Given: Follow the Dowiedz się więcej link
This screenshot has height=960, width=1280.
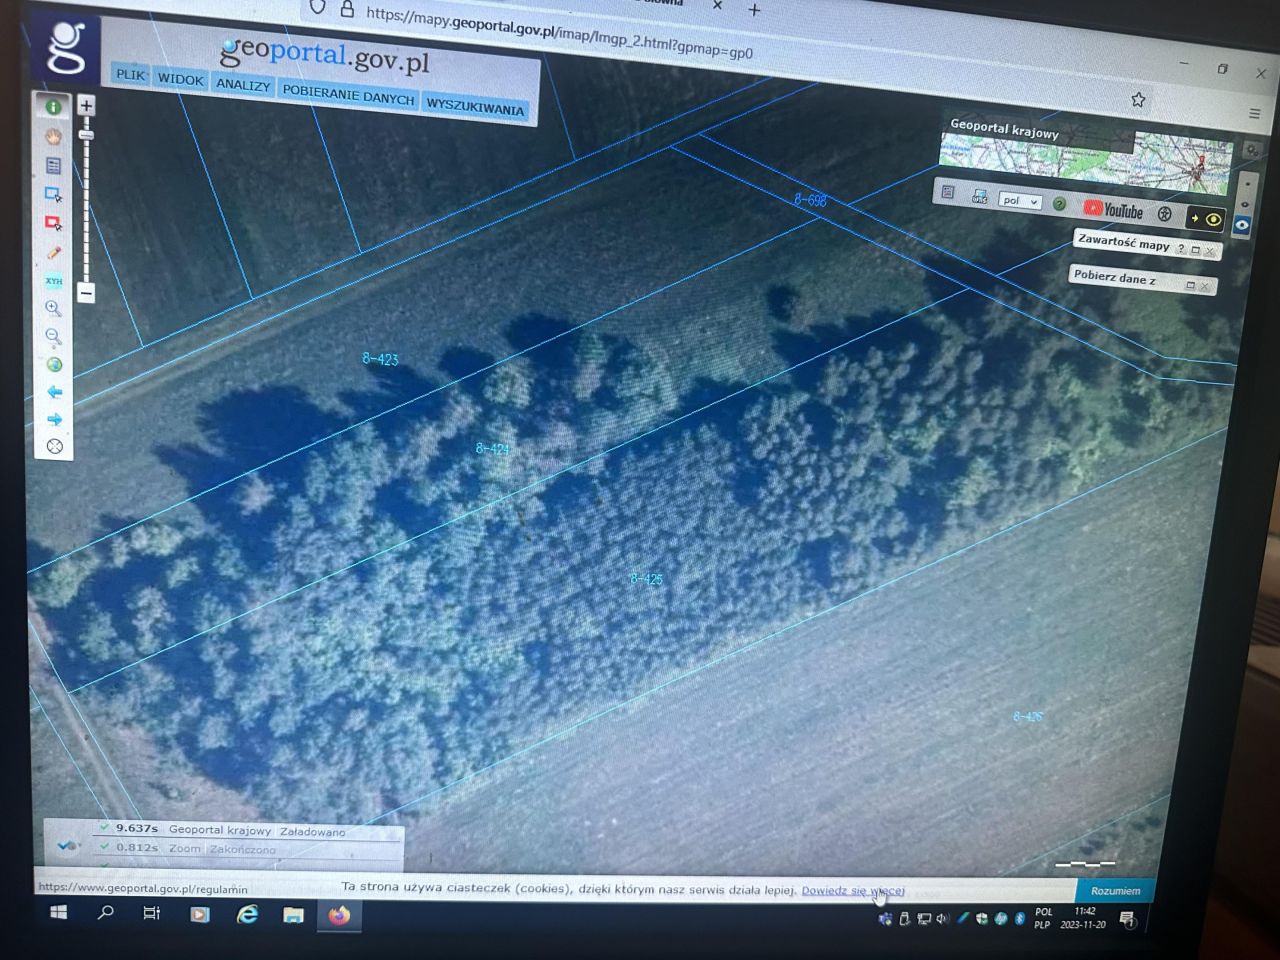Looking at the screenshot, I should (853, 890).
